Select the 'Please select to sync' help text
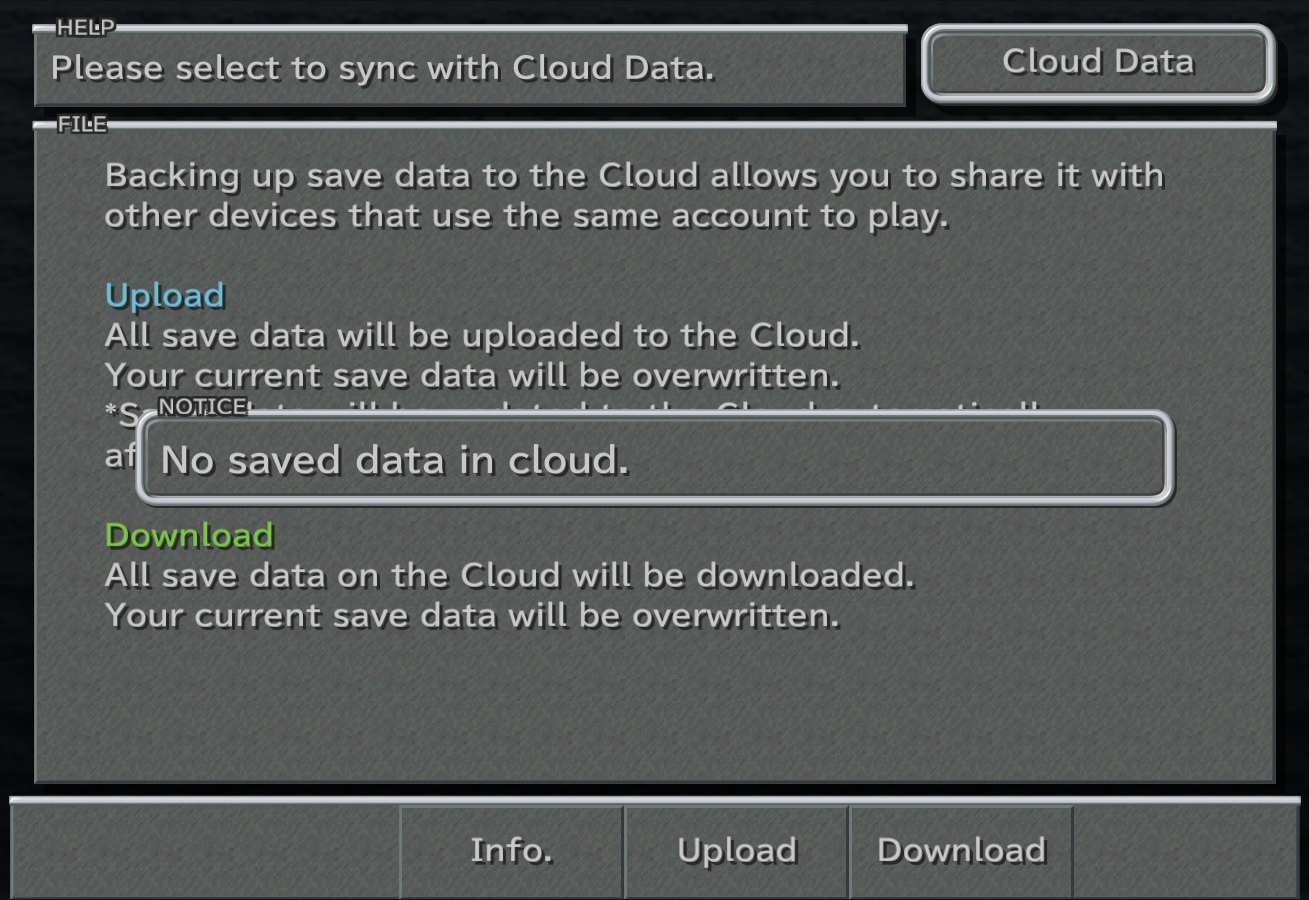 [x=383, y=68]
